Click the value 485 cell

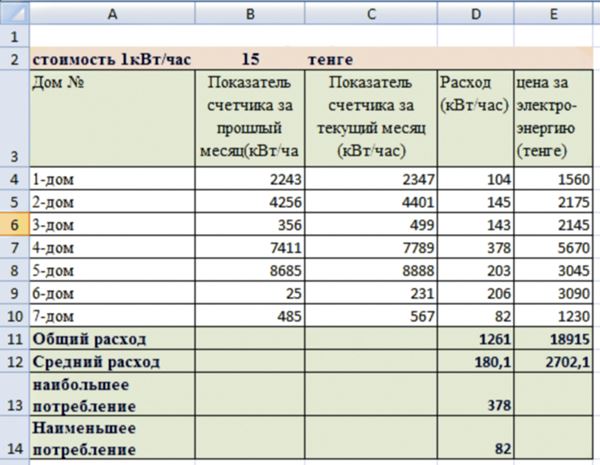(250, 316)
